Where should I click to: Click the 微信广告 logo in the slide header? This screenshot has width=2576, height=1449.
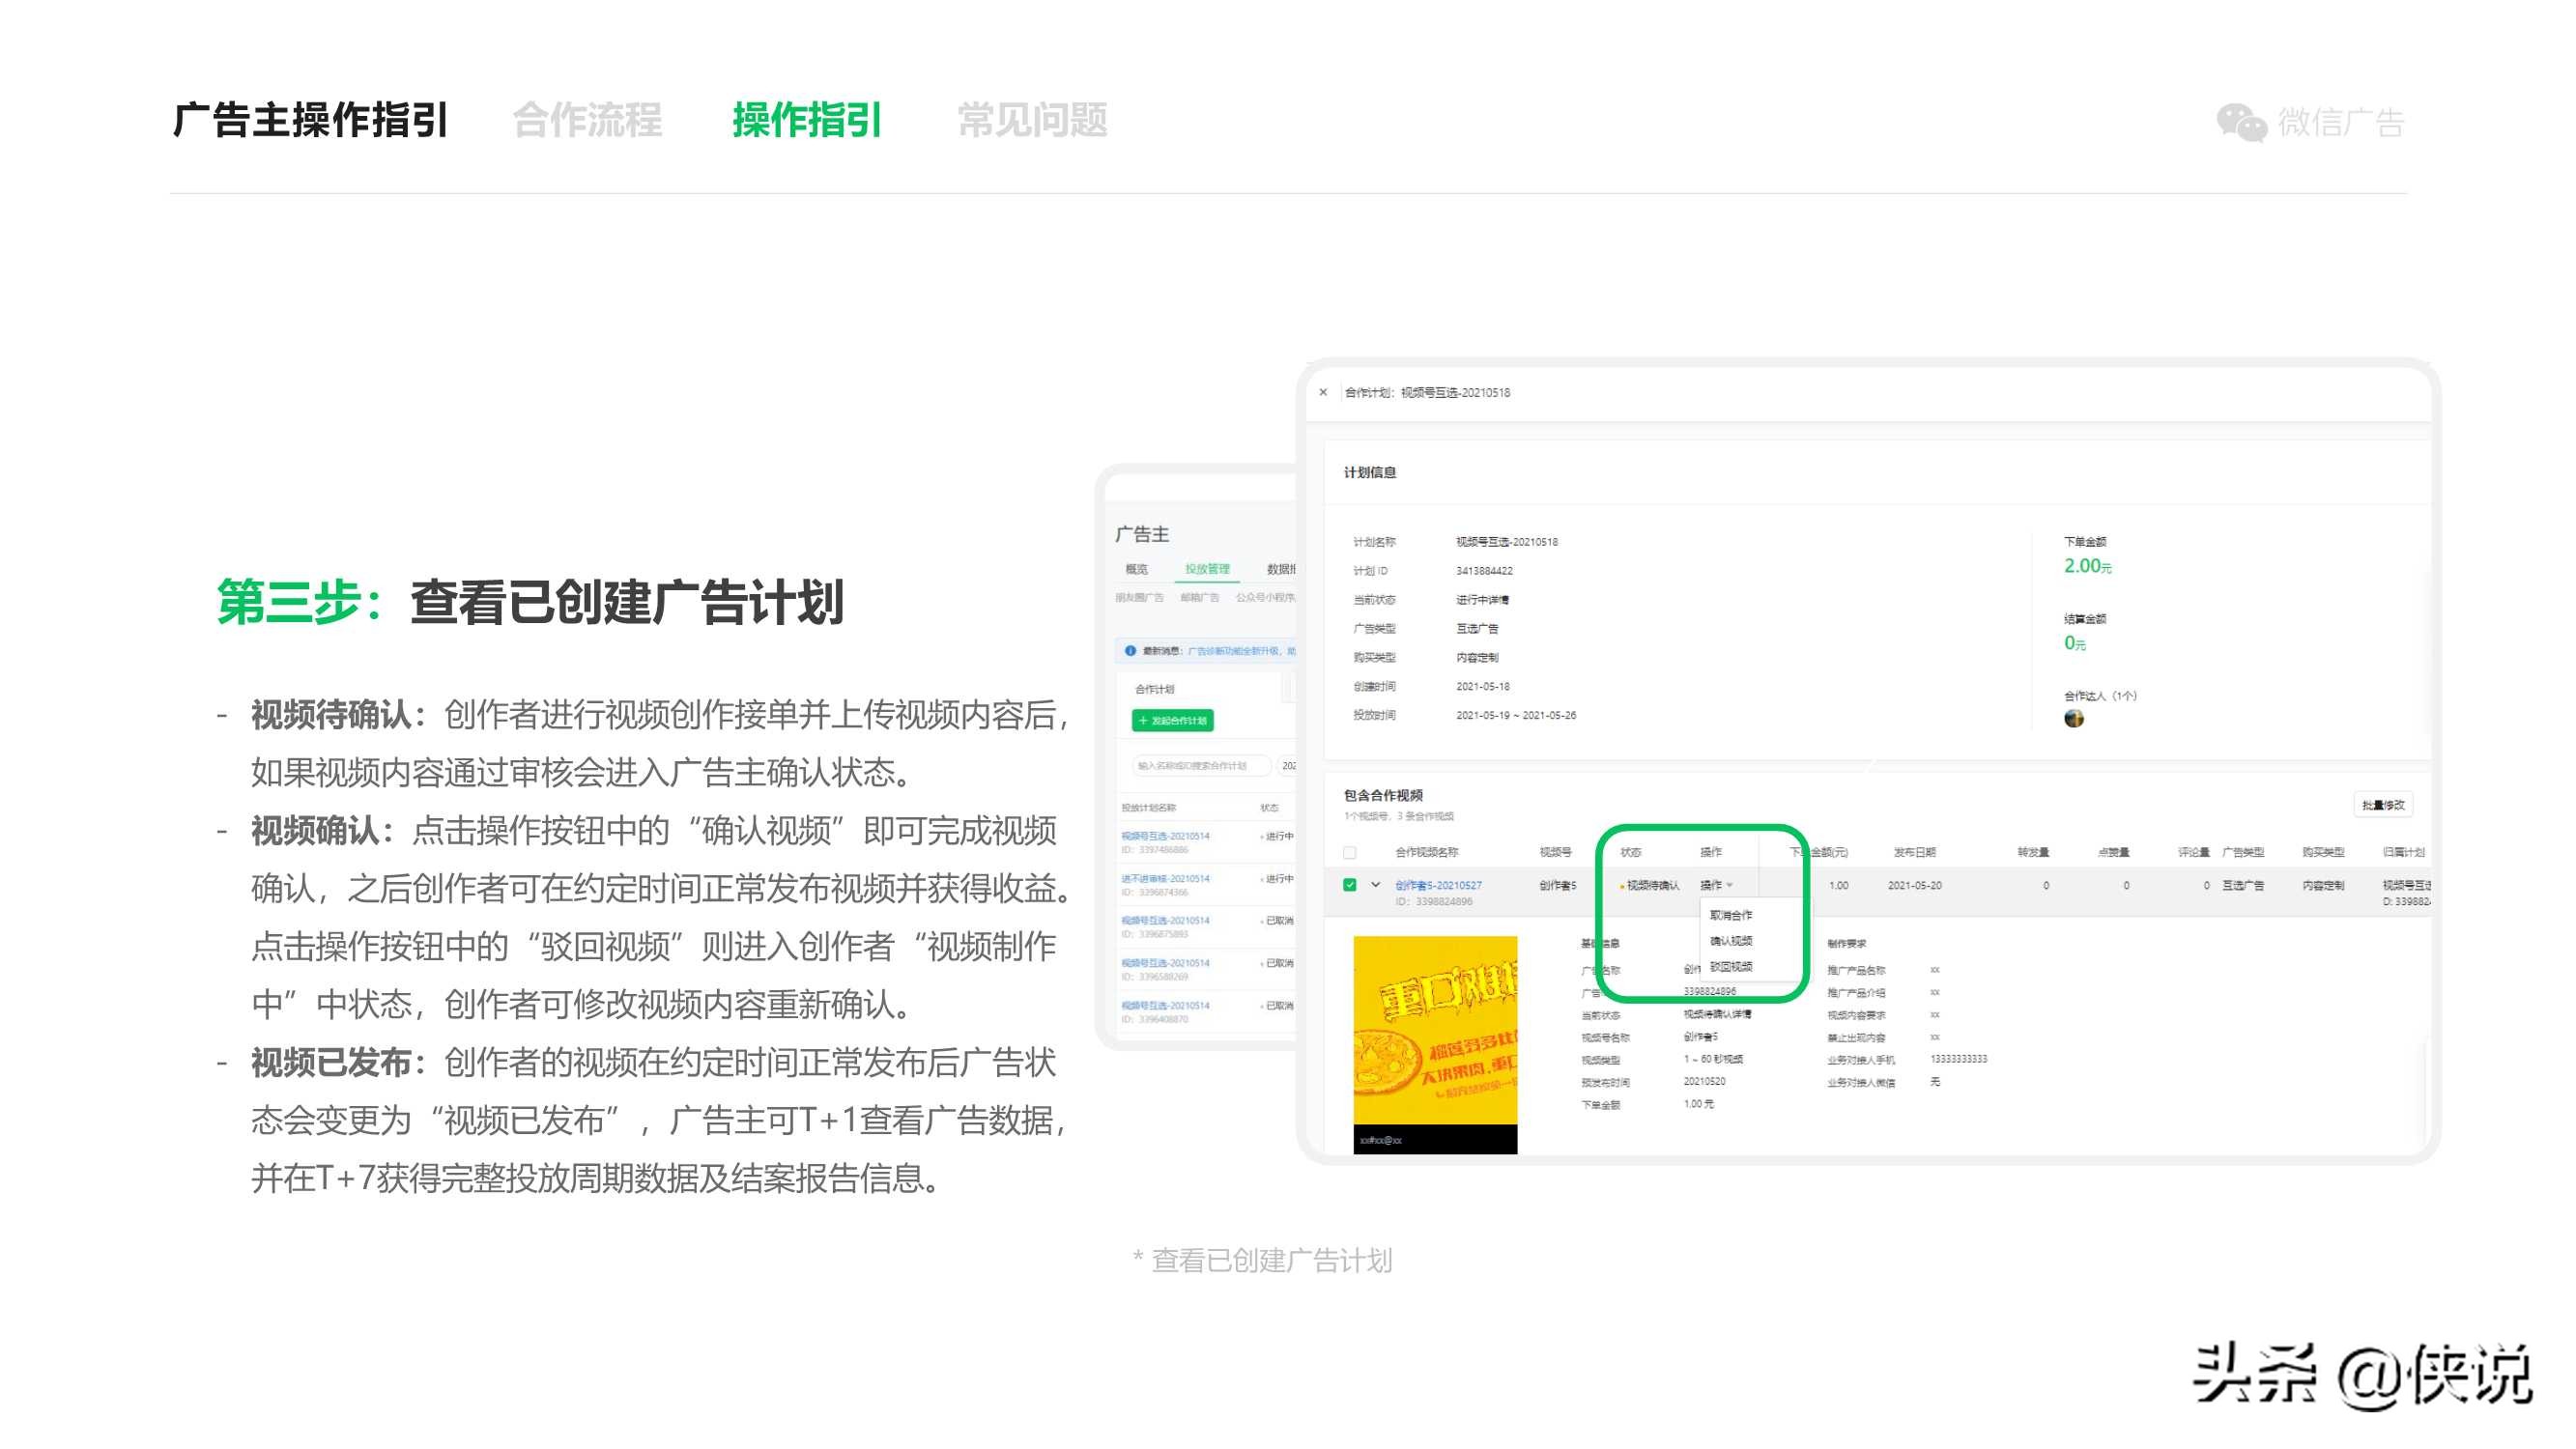click(x=2311, y=122)
